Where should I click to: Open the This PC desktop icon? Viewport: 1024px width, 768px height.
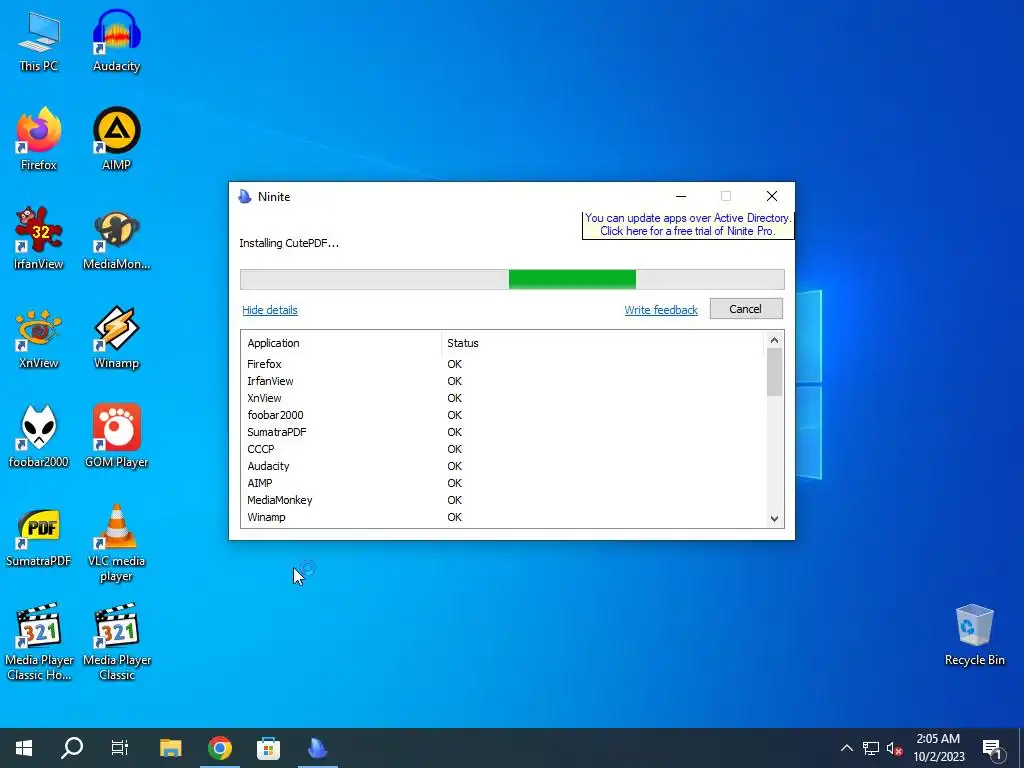pyautogui.click(x=39, y=41)
